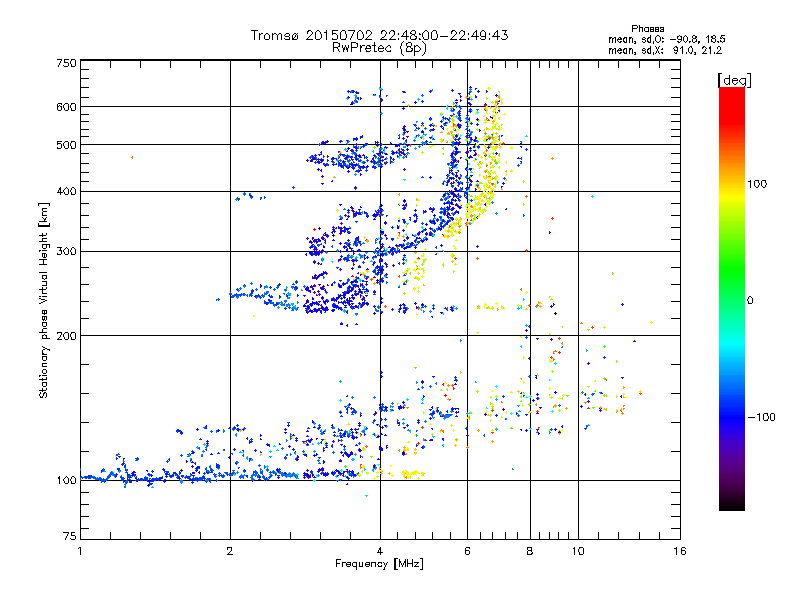The height and width of the screenshot is (600, 800).
Task: Click x-axis tick label '10'
Action: (x=578, y=551)
